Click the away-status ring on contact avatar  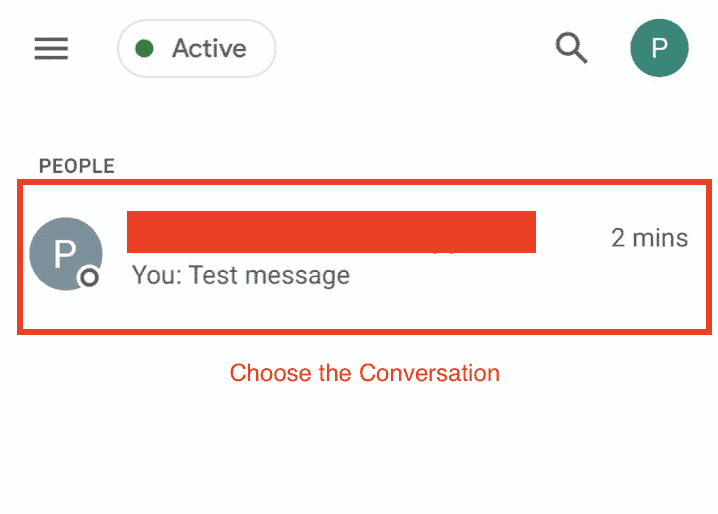[89, 277]
